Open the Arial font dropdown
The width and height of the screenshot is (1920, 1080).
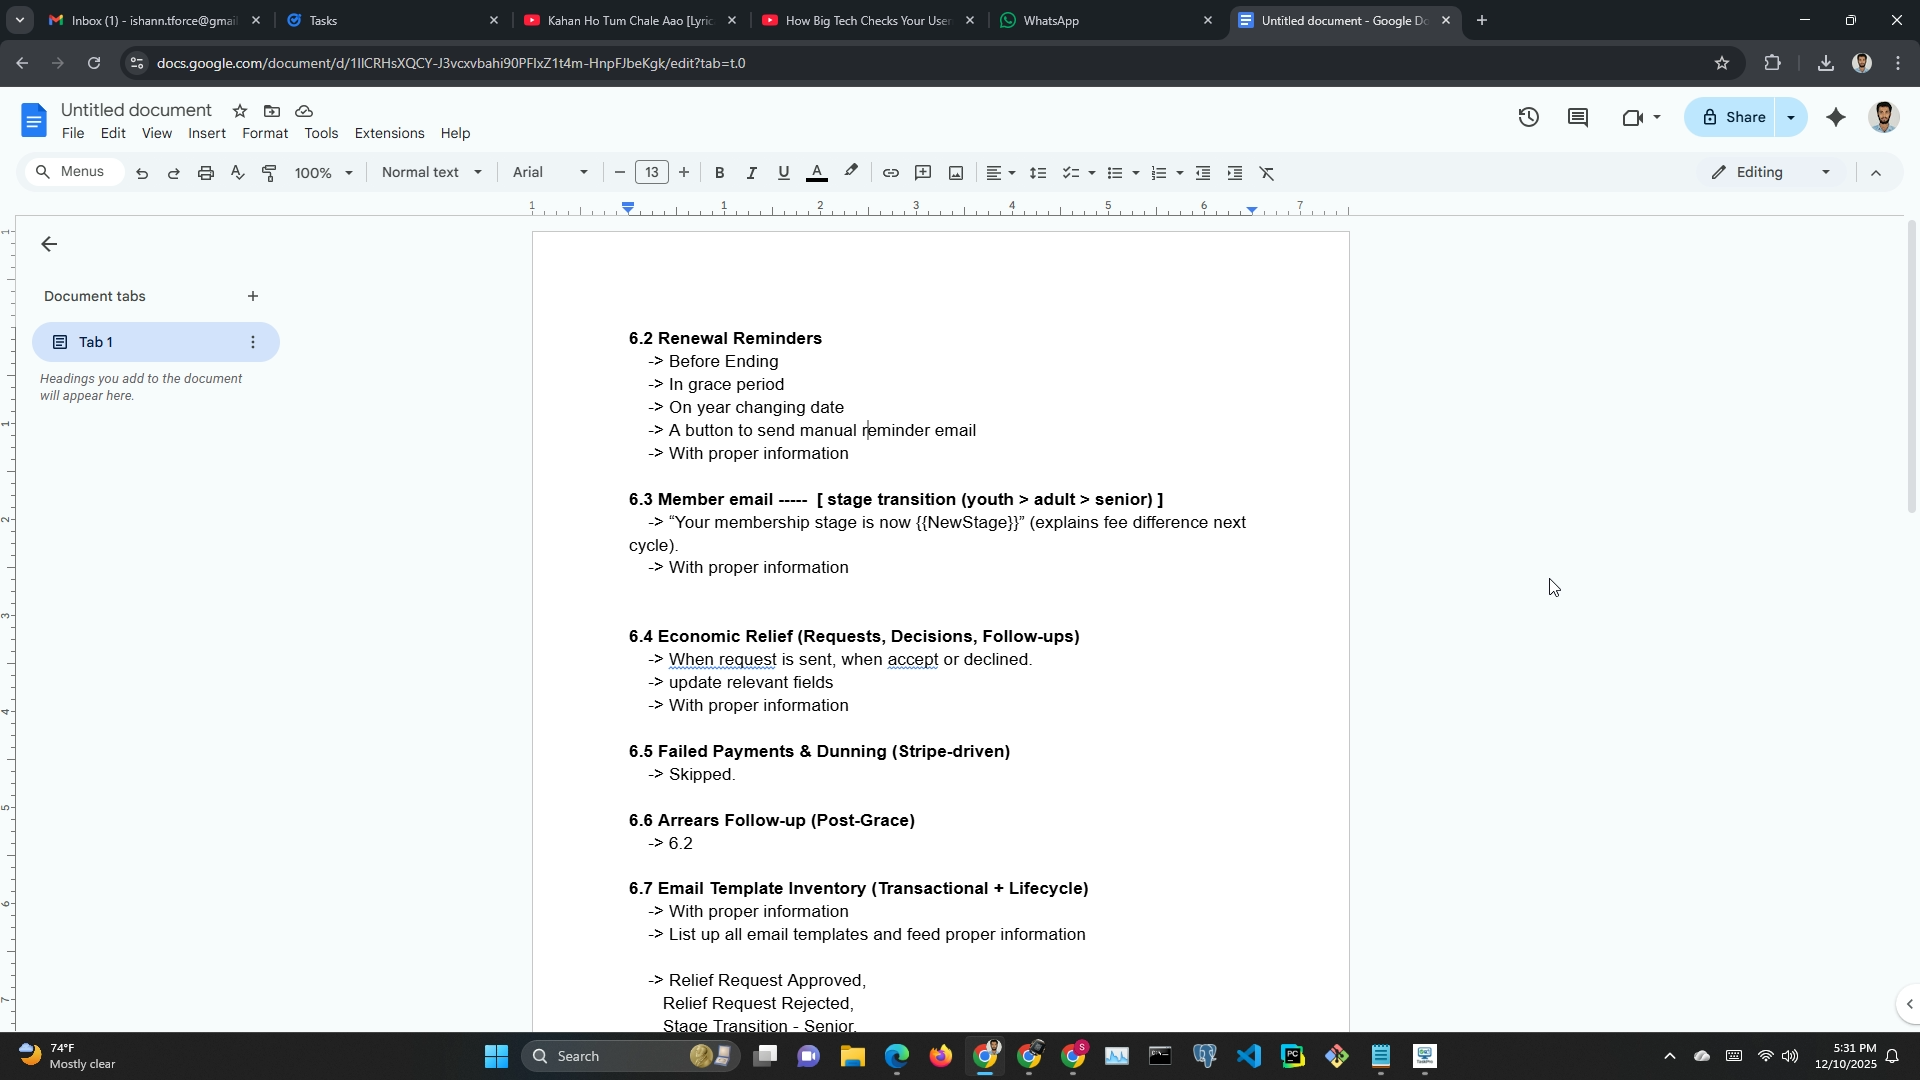(550, 172)
